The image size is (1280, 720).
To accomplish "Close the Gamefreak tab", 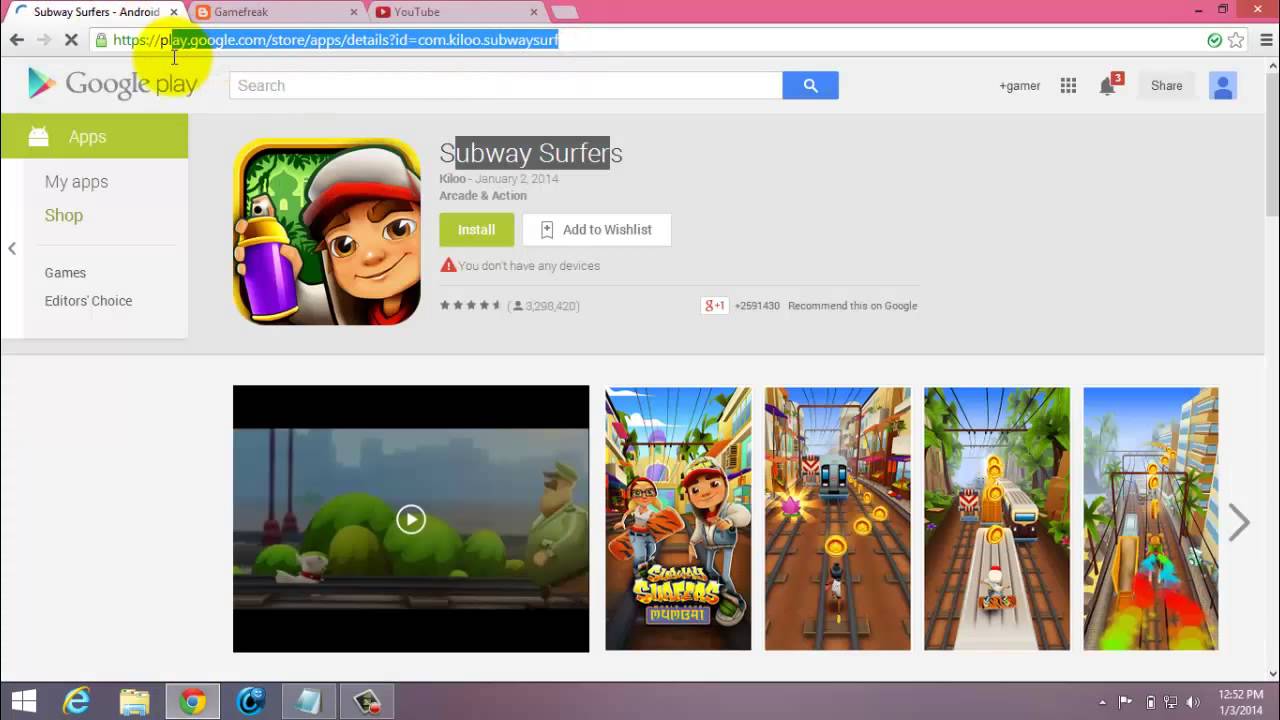I will (x=354, y=12).
